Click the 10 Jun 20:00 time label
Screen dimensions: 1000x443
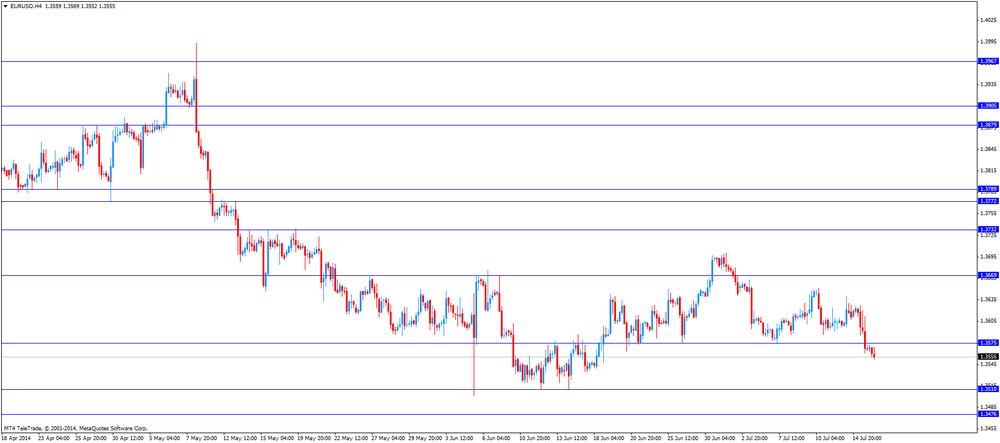[x=534, y=439]
